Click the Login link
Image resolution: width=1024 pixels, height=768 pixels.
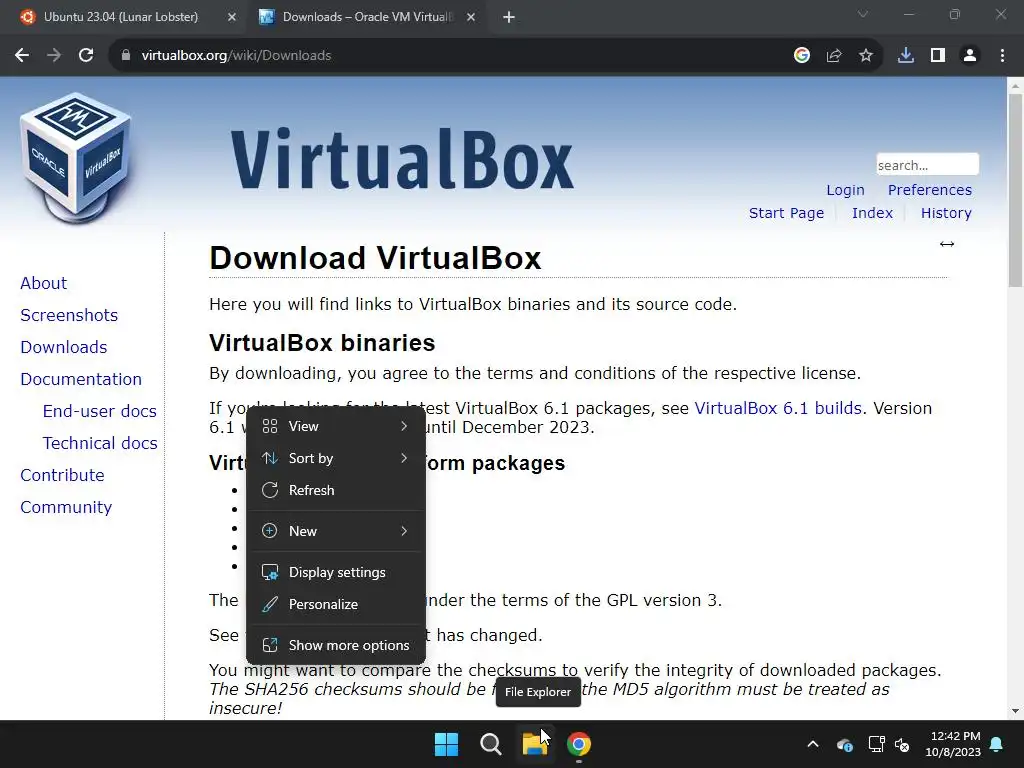point(845,190)
